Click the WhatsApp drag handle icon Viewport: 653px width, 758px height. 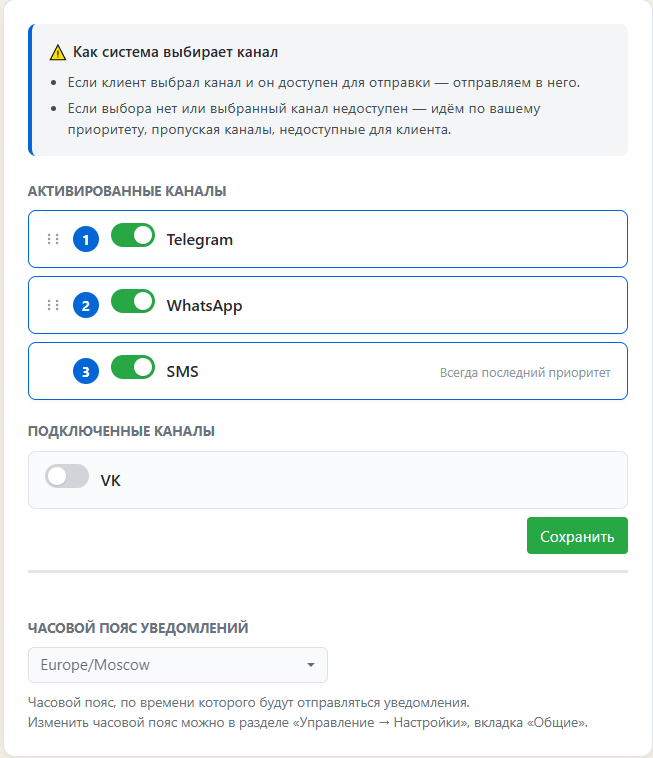pos(53,305)
